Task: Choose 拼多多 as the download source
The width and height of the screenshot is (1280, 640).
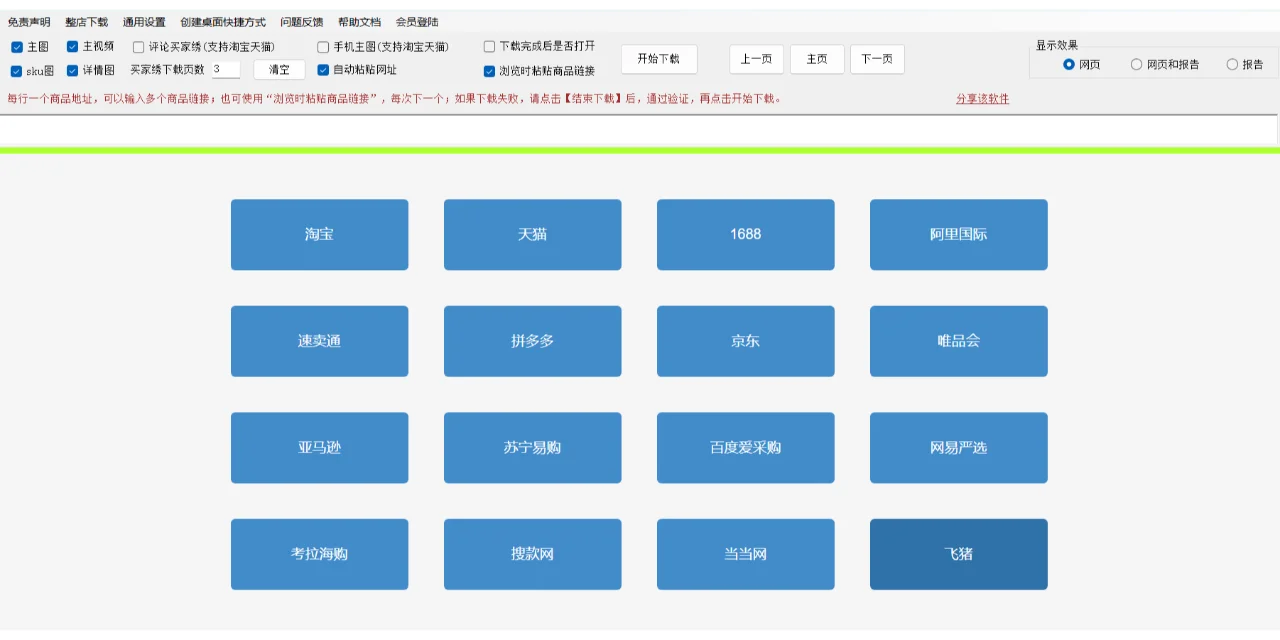Action: [x=532, y=341]
